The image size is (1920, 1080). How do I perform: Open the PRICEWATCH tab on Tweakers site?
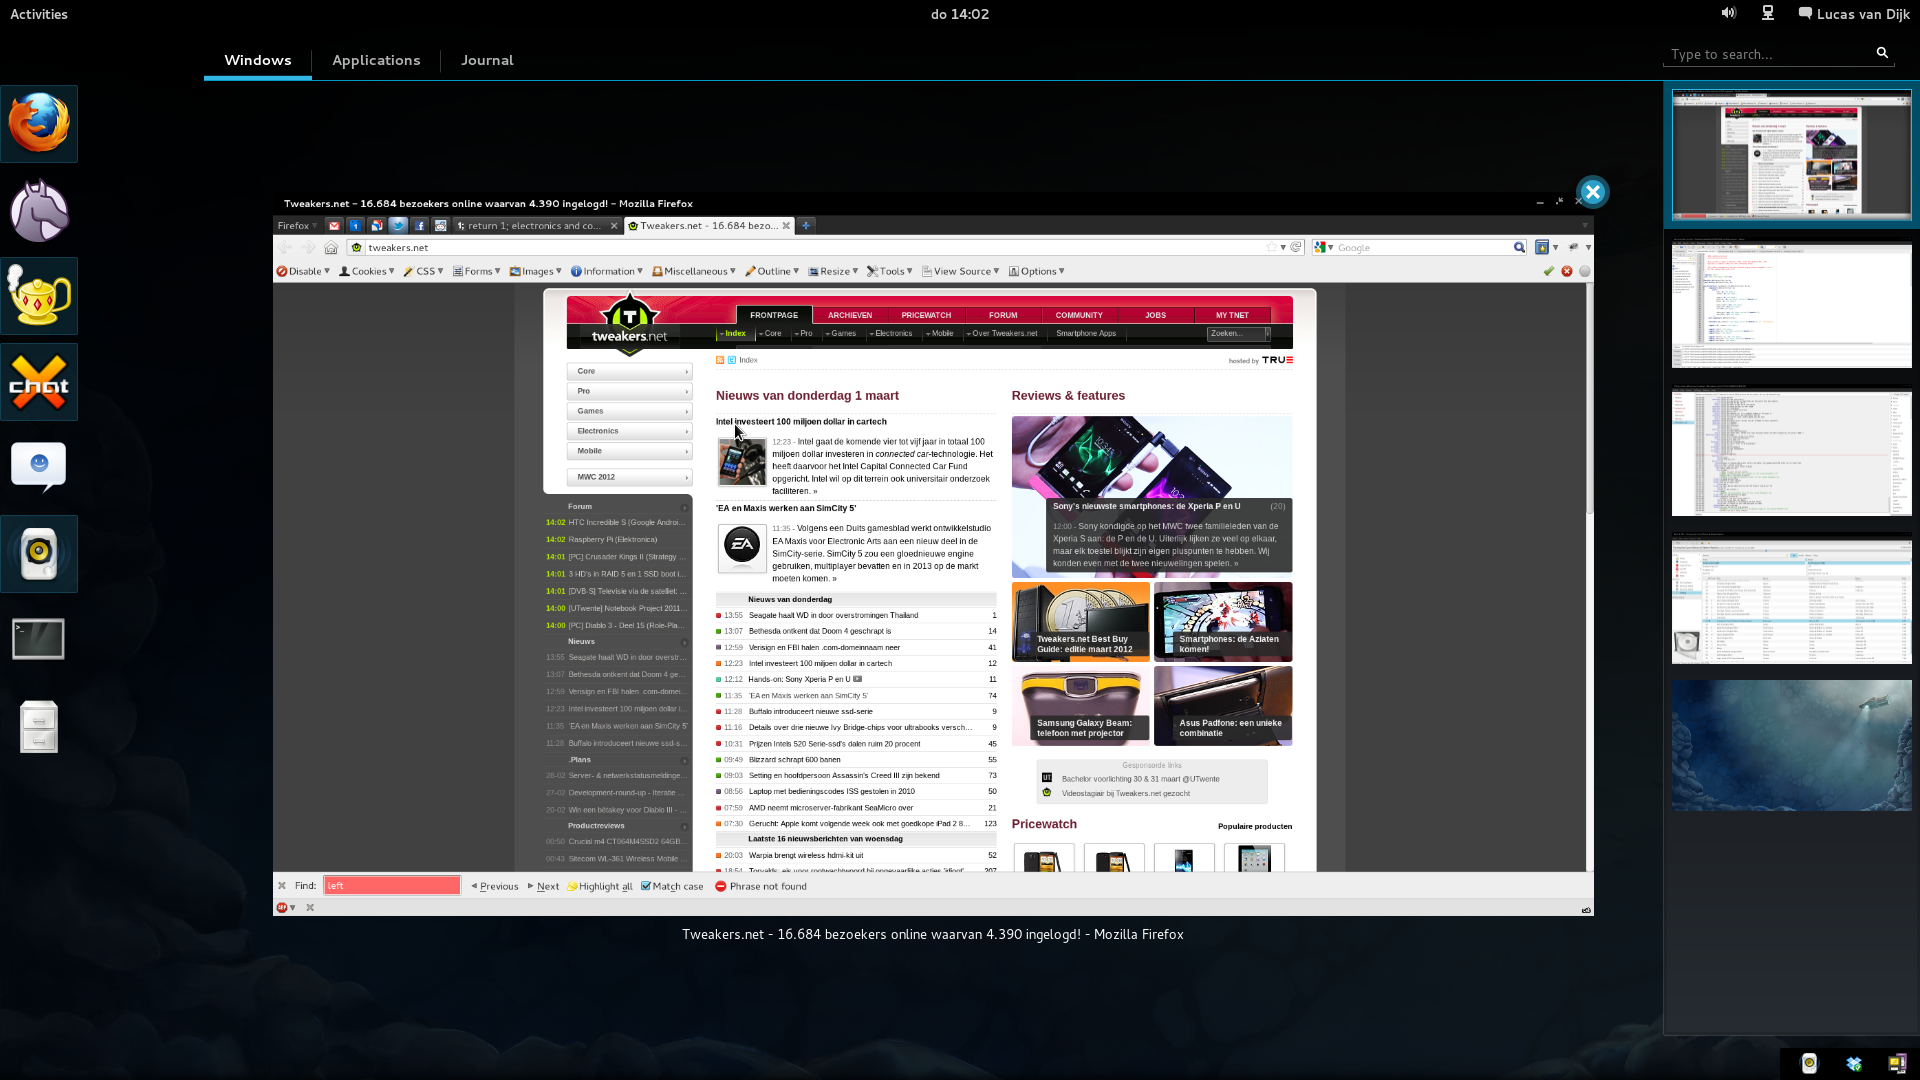click(926, 315)
